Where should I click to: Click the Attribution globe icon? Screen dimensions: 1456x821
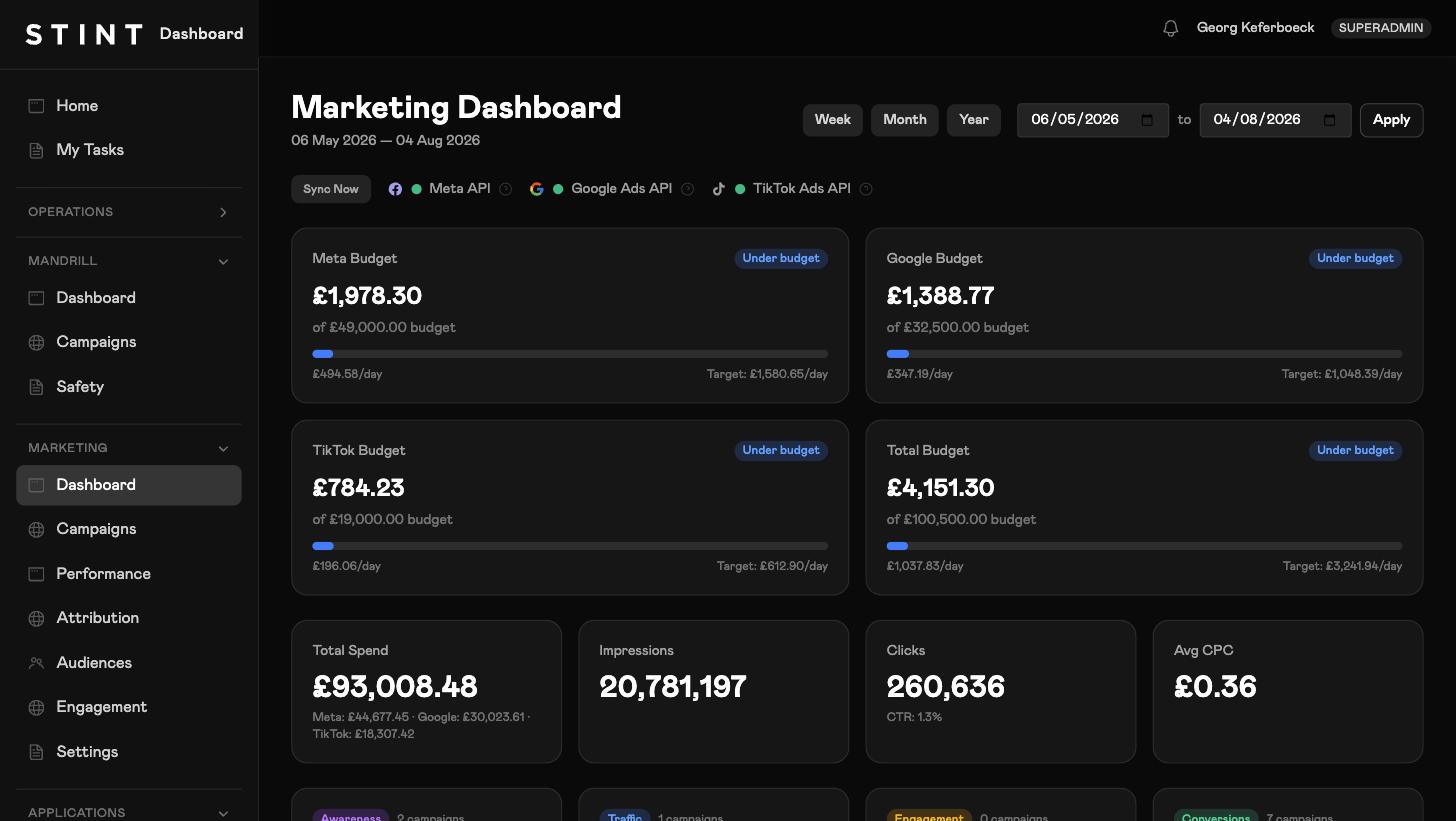pos(36,618)
